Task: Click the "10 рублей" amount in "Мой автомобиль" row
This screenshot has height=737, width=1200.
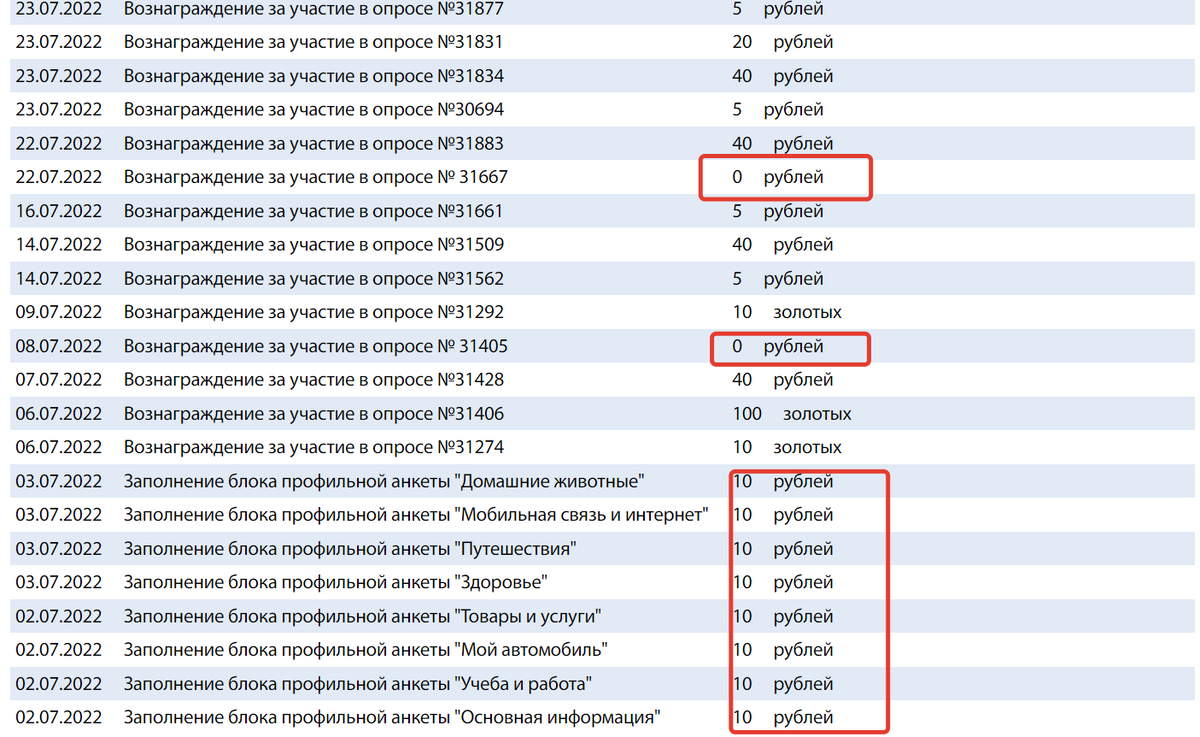Action: click(783, 650)
